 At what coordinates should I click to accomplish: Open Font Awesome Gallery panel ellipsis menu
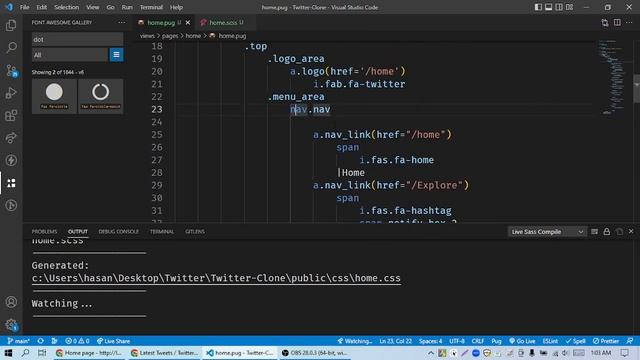coord(122,22)
